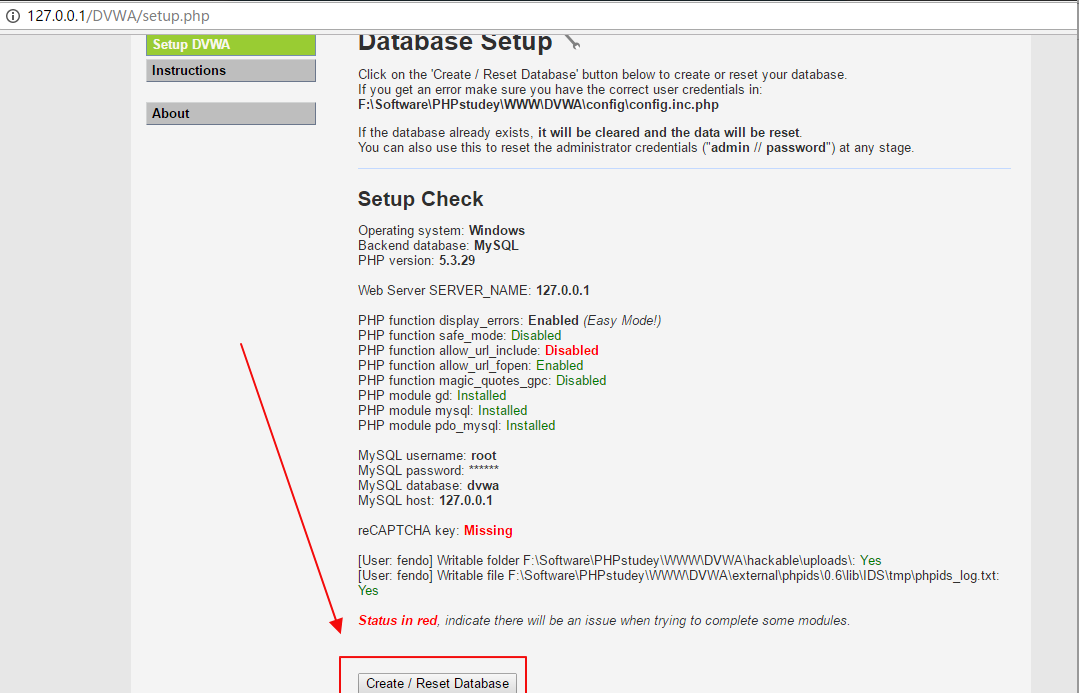This screenshot has height=693, width=1079.
Task: Open the About menu item
Action: tap(231, 114)
